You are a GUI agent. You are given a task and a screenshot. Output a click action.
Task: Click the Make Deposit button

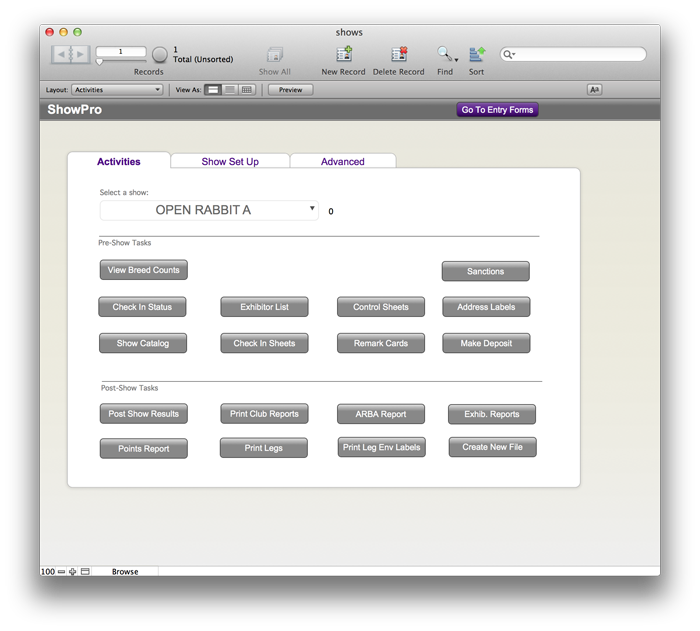point(486,343)
